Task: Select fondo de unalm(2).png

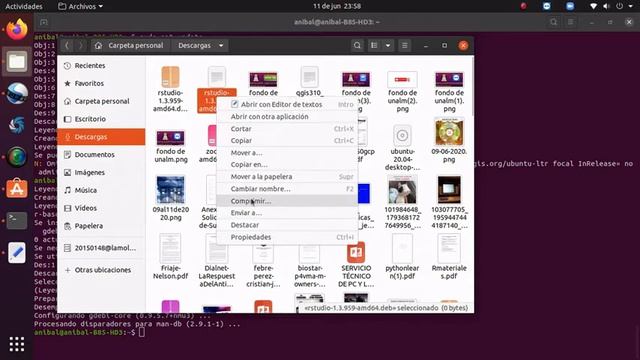Action: [402, 90]
